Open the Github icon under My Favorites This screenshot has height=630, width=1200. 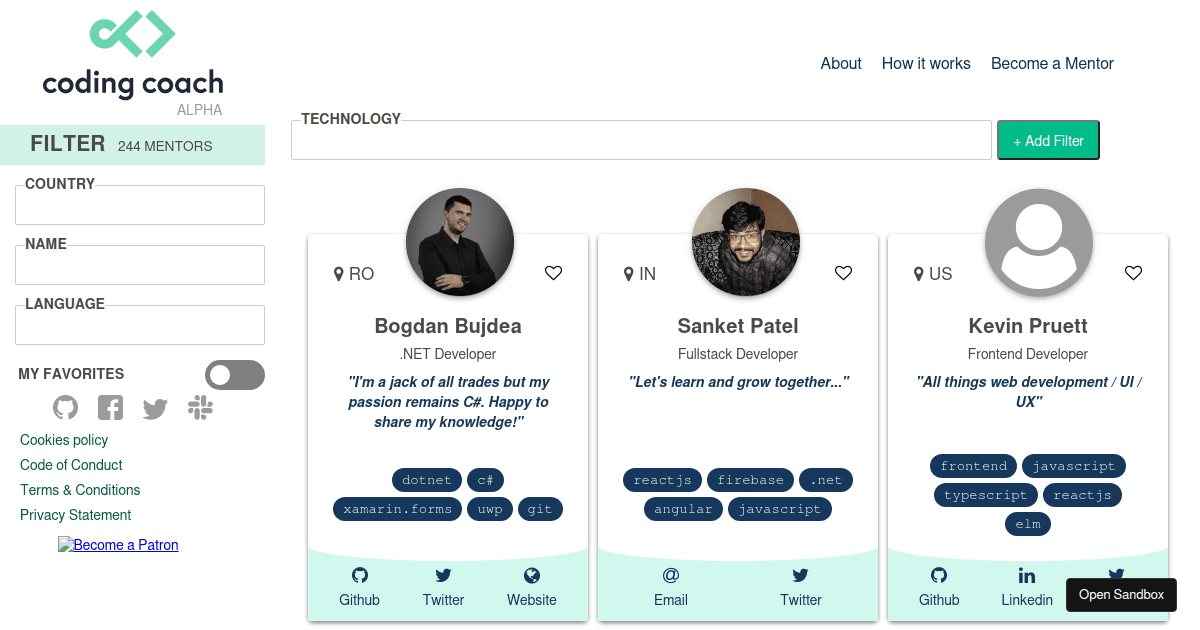(65, 407)
